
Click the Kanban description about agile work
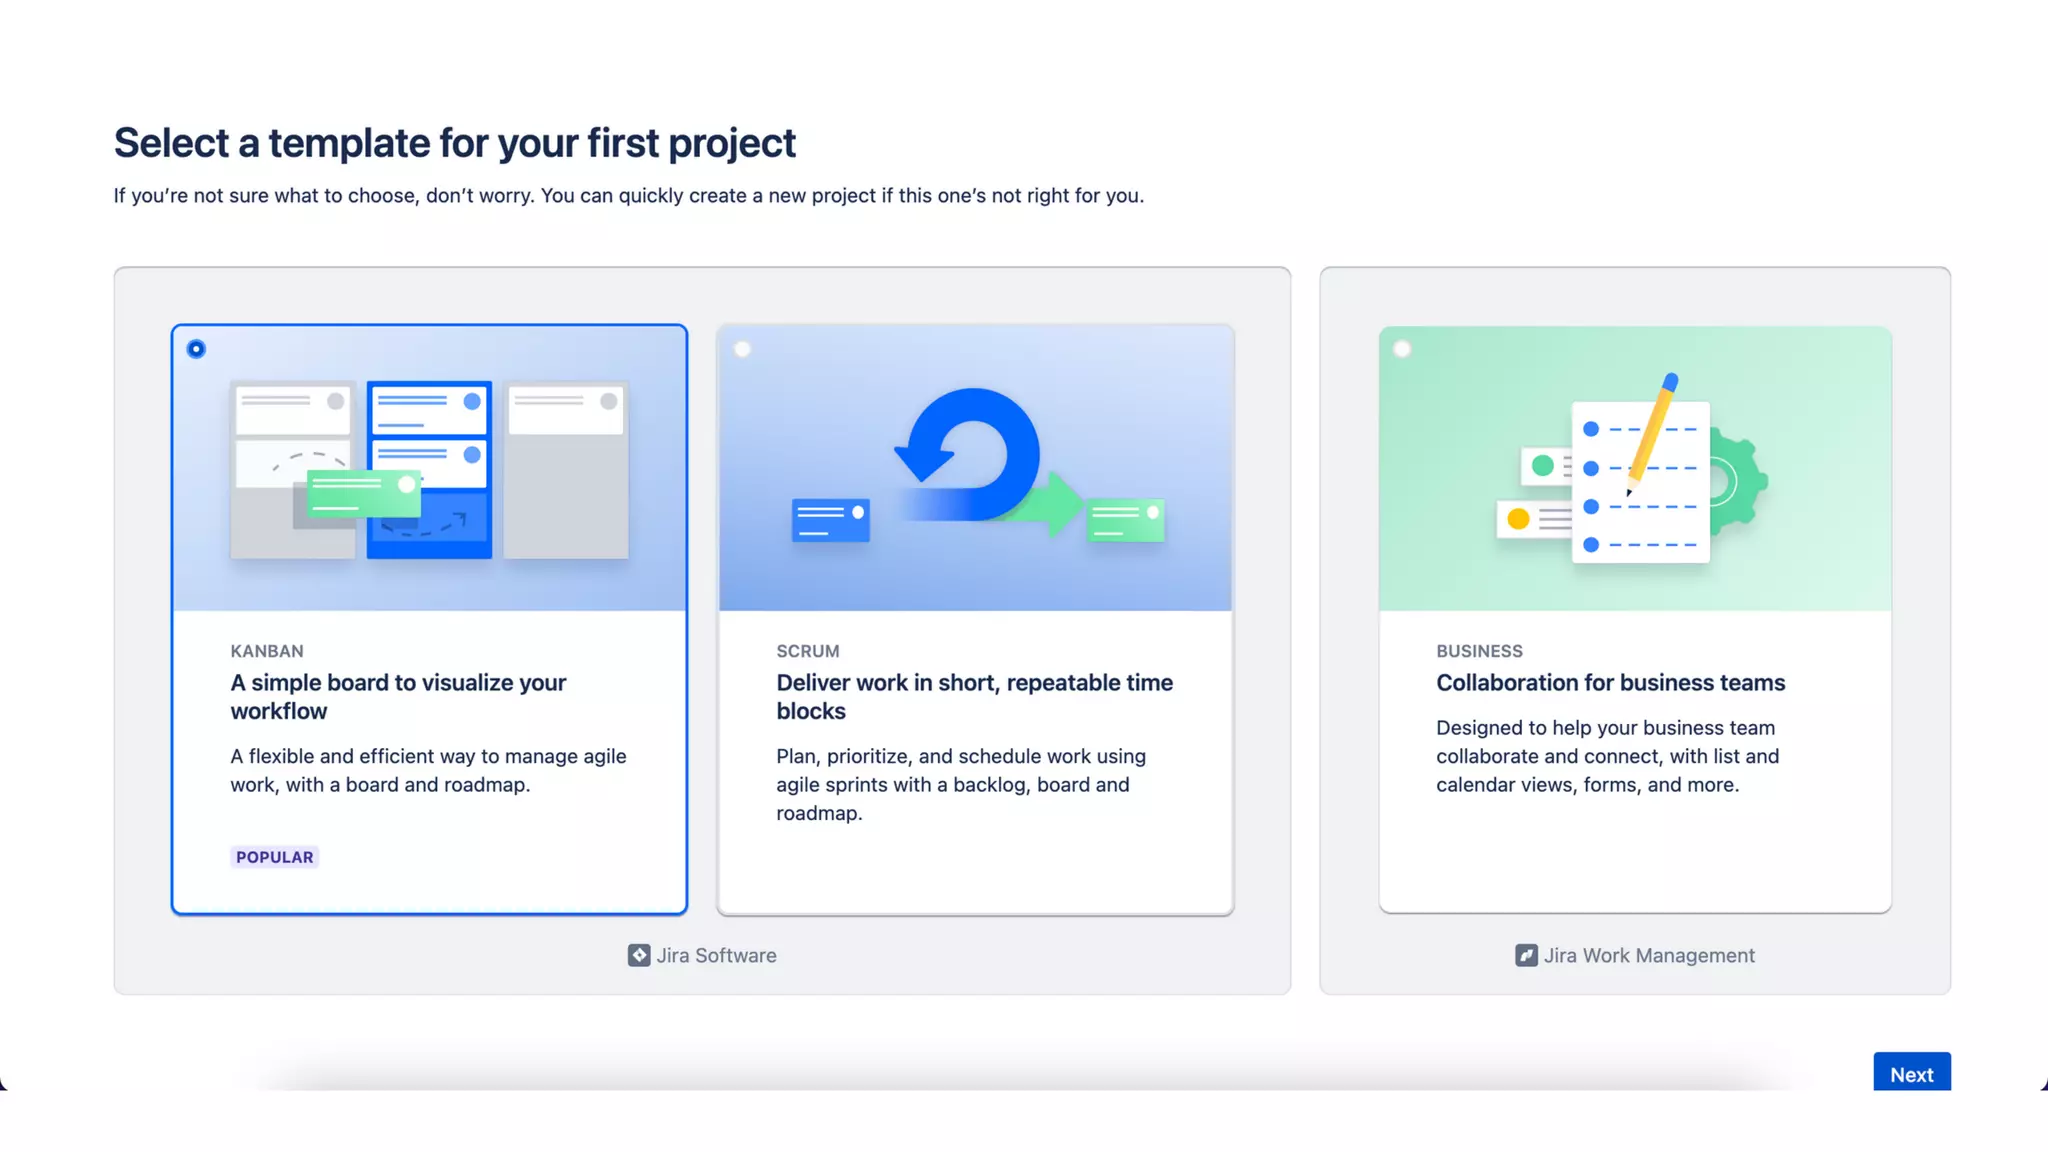428,771
